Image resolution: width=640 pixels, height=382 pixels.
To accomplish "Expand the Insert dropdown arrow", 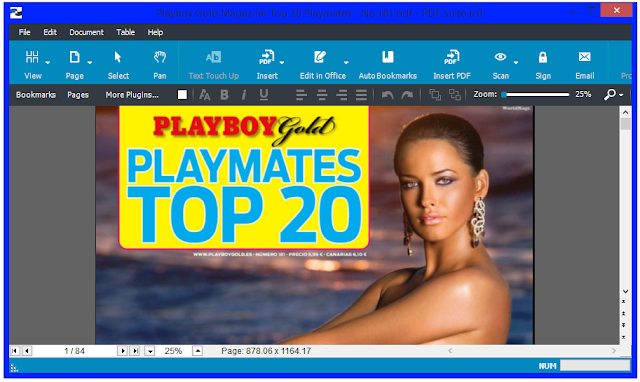I will 282,62.
